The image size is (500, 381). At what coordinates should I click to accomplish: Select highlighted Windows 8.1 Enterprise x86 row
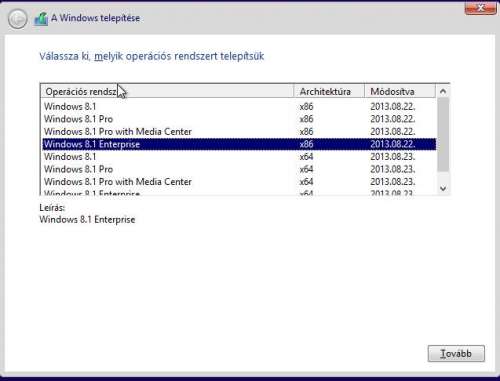[239, 144]
